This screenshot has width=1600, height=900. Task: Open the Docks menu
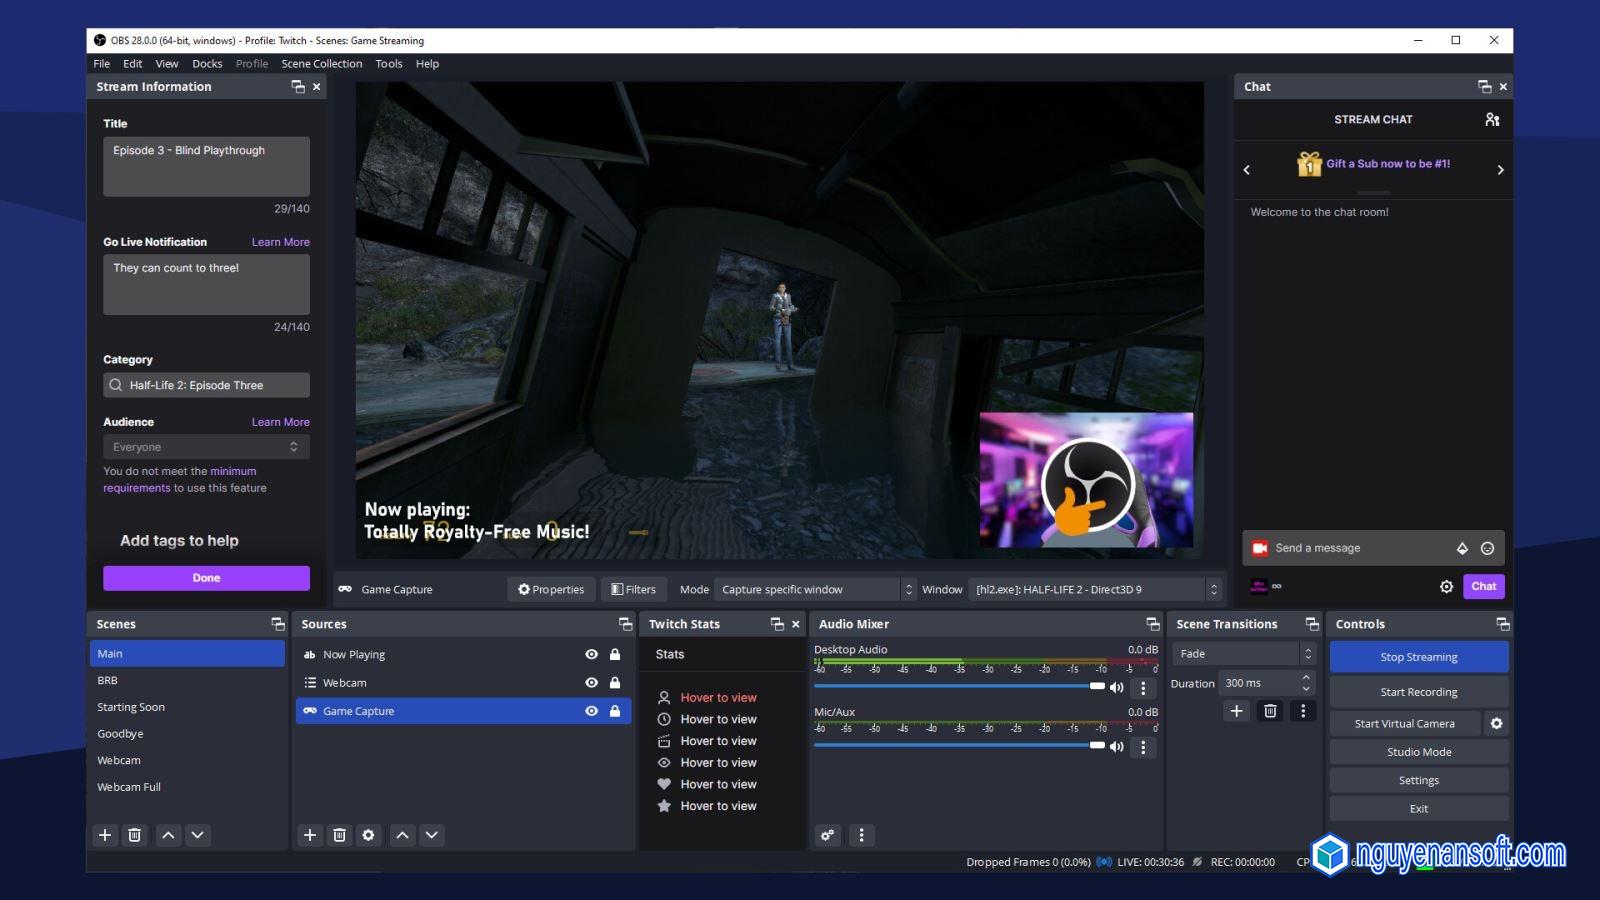(207, 64)
